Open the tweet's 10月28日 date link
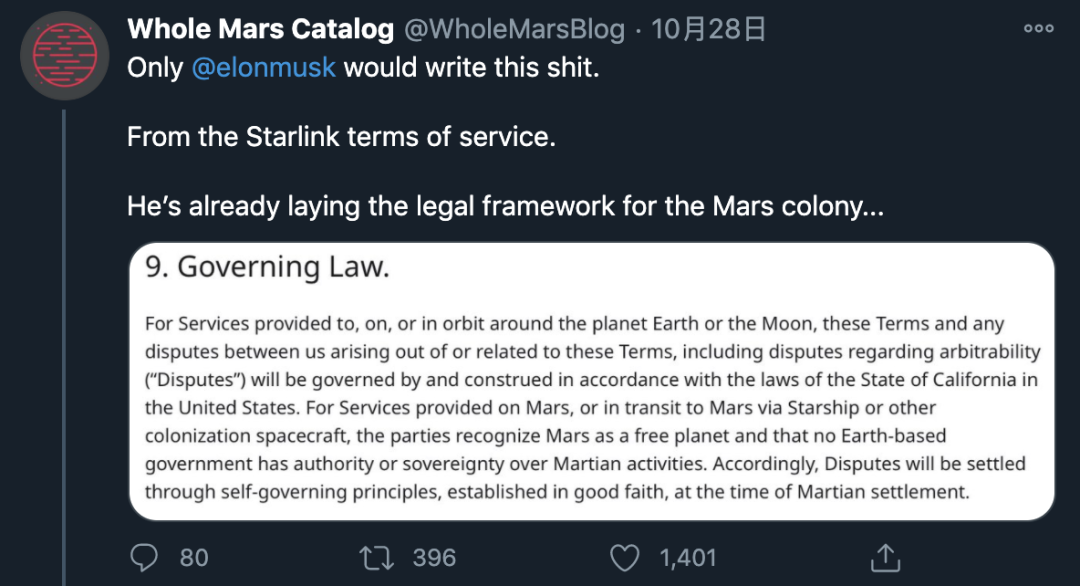Viewport: 1080px width, 586px height. point(709,29)
